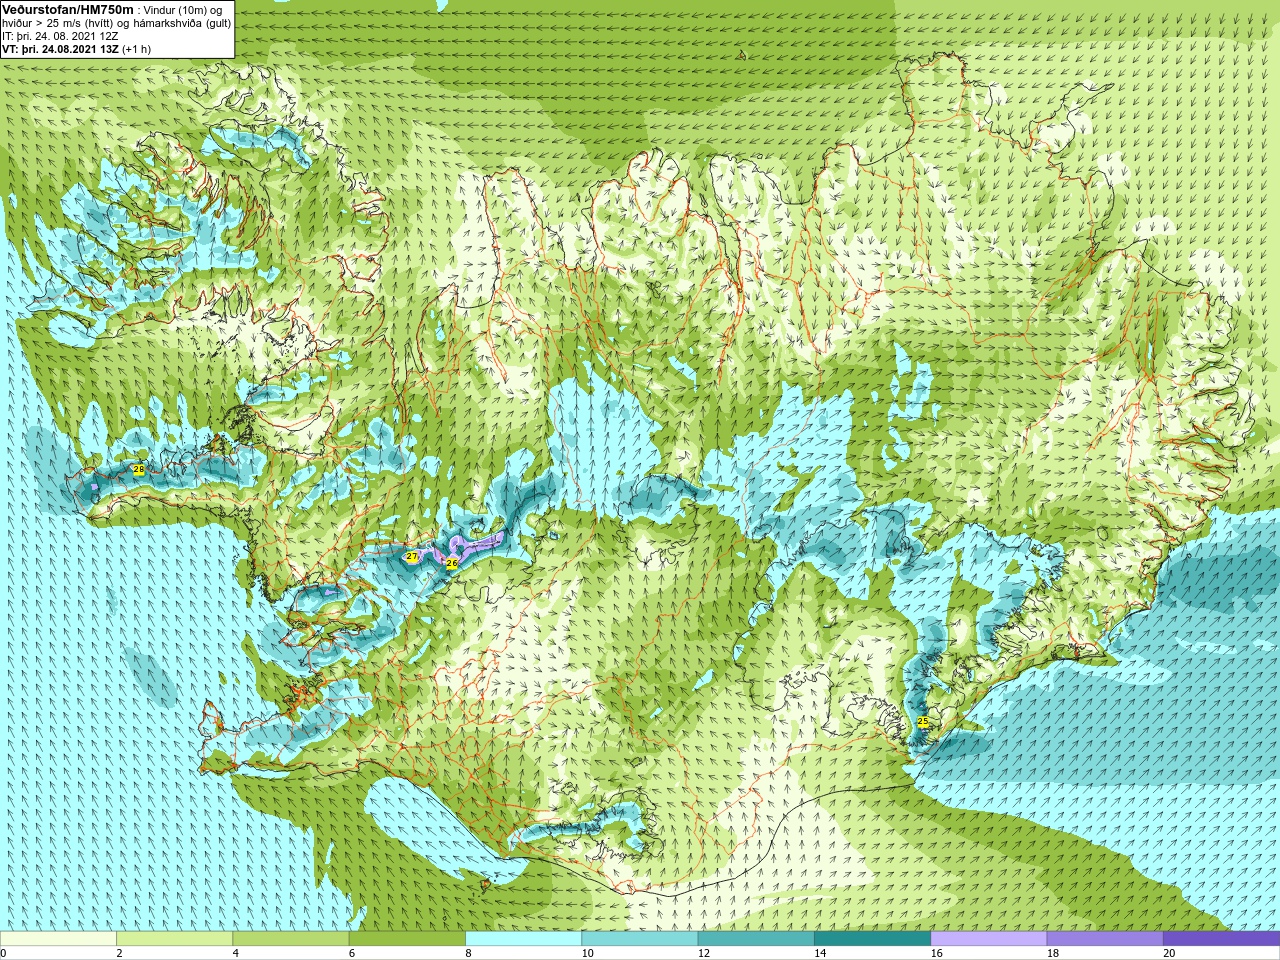
Task: Click the legend scale label '4'
Action: 235,953
